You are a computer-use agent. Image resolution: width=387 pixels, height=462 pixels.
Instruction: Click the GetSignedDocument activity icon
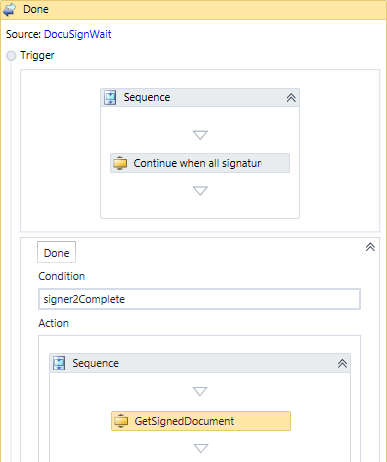[x=121, y=421]
